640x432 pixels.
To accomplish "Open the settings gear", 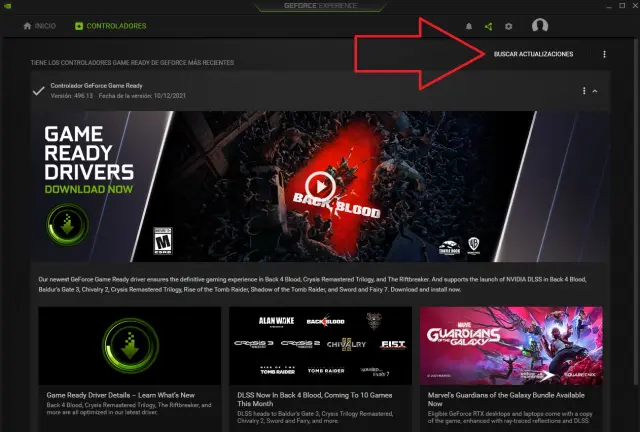I will [x=508, y=26].
